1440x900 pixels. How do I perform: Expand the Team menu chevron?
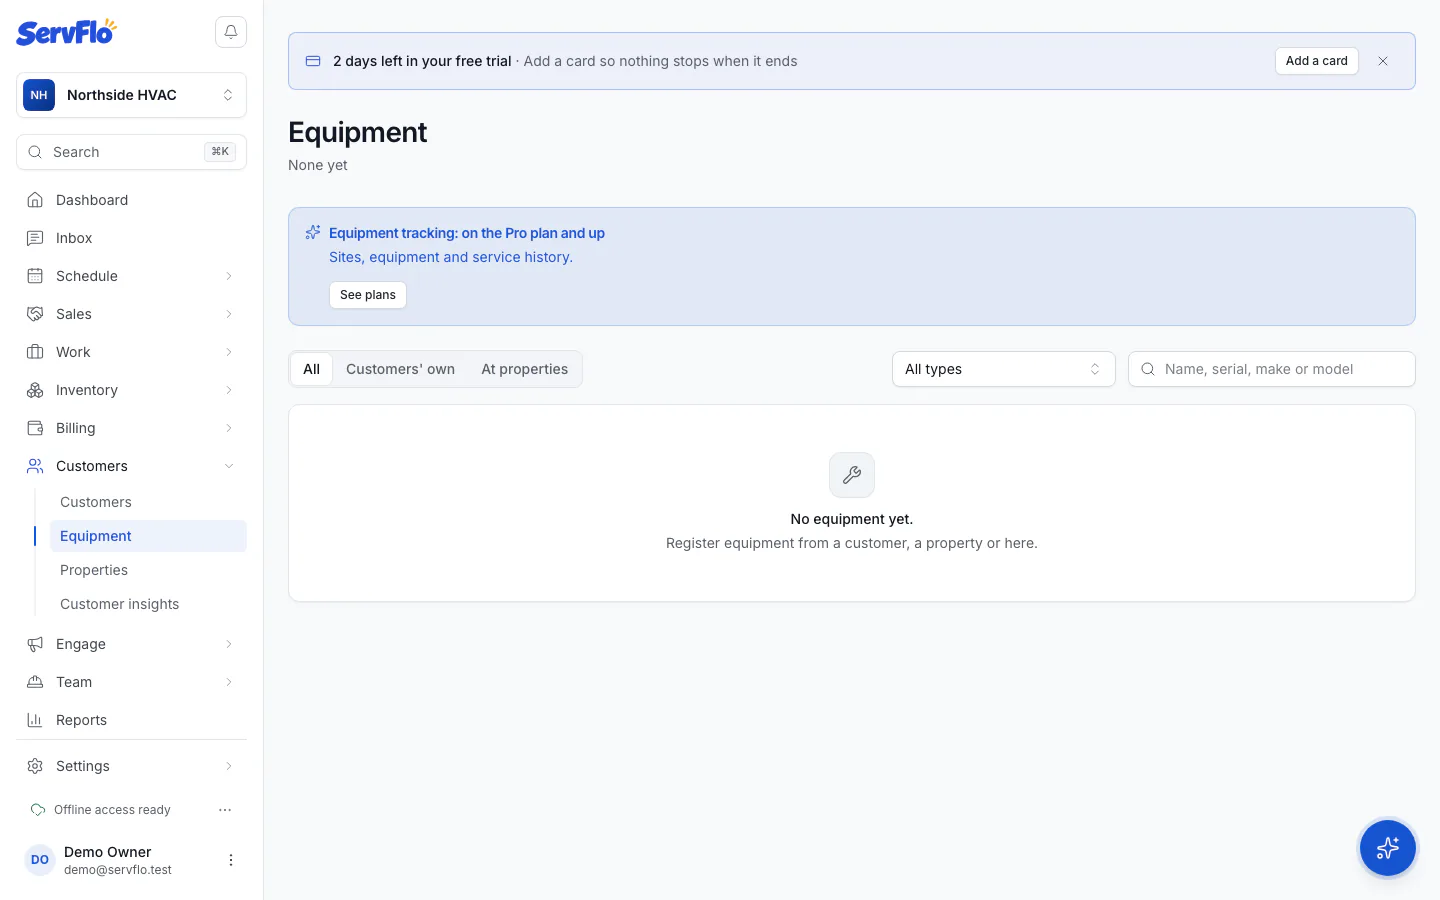pyautogui.click(x=229, y=682)
